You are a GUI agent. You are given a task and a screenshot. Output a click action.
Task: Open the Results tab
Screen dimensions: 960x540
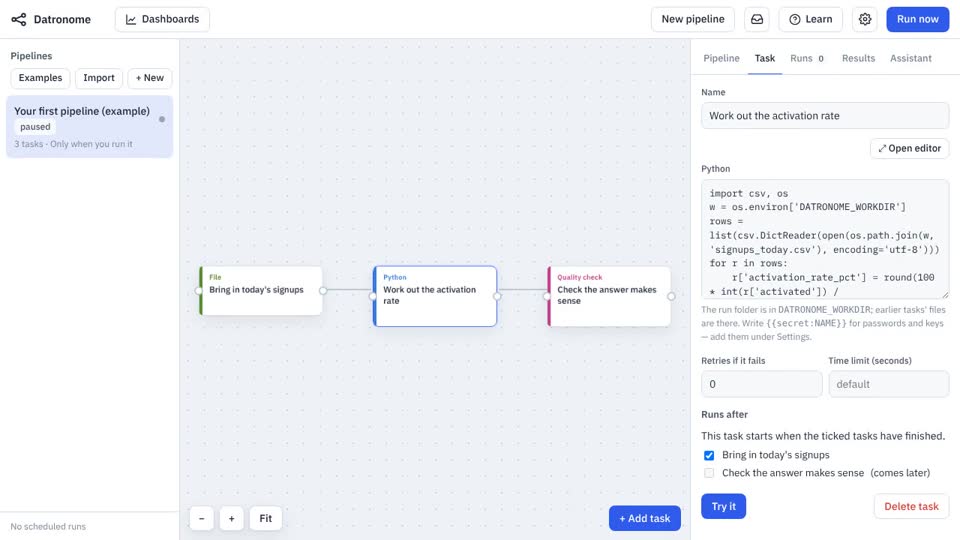[858, 58]
